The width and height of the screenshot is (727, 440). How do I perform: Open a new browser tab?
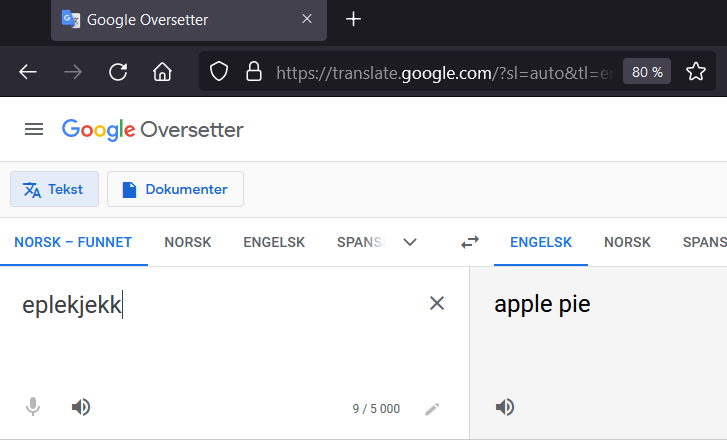(x=353, y=19)
